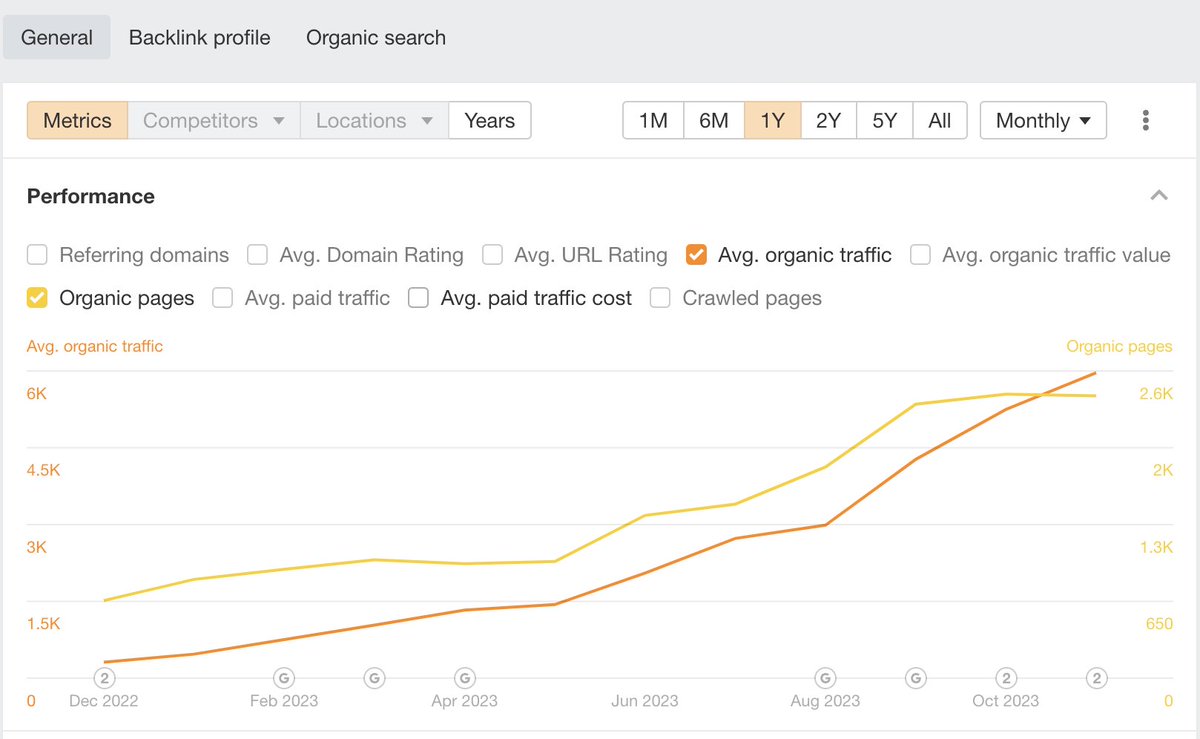Open the Organic search tab

(x=375, y=37)
